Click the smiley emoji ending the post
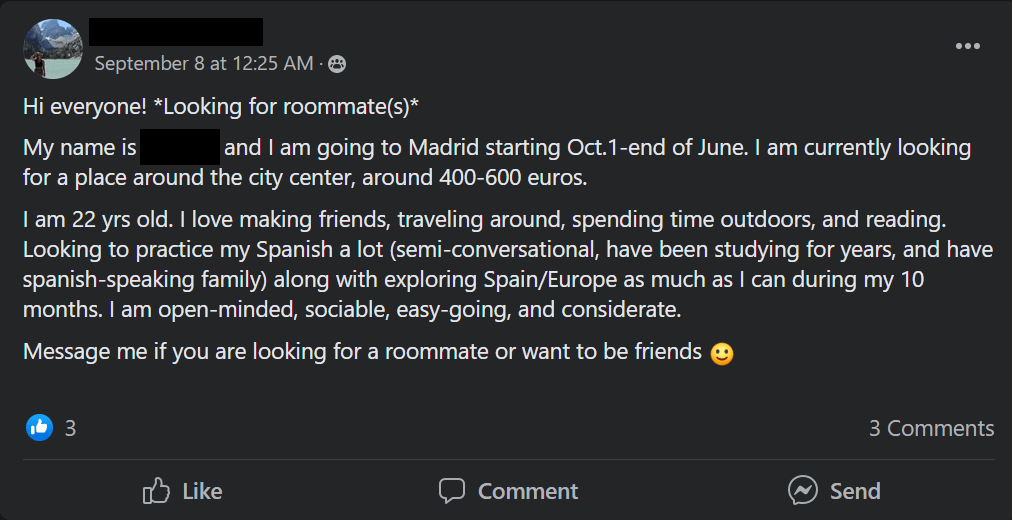1012x521 pixels. [x=721, y=353]
